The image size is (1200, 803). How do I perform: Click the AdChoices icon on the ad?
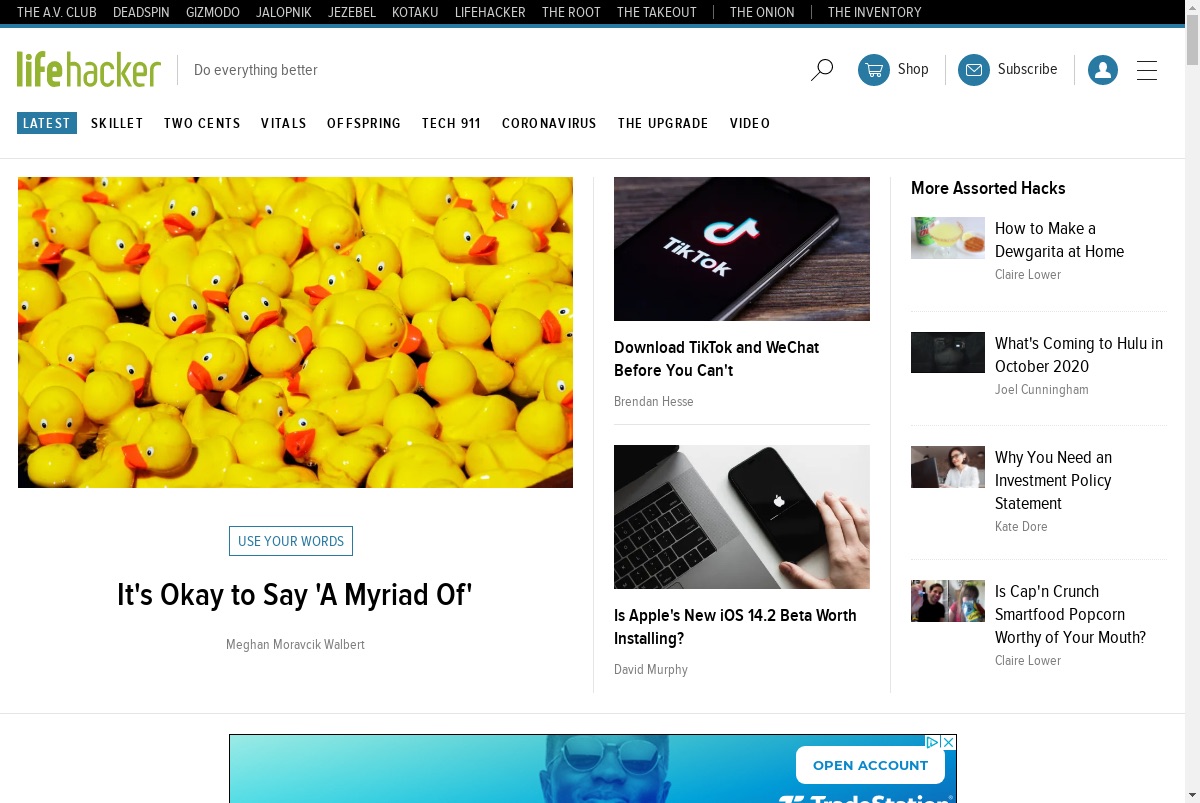click(x=932, y=742)
